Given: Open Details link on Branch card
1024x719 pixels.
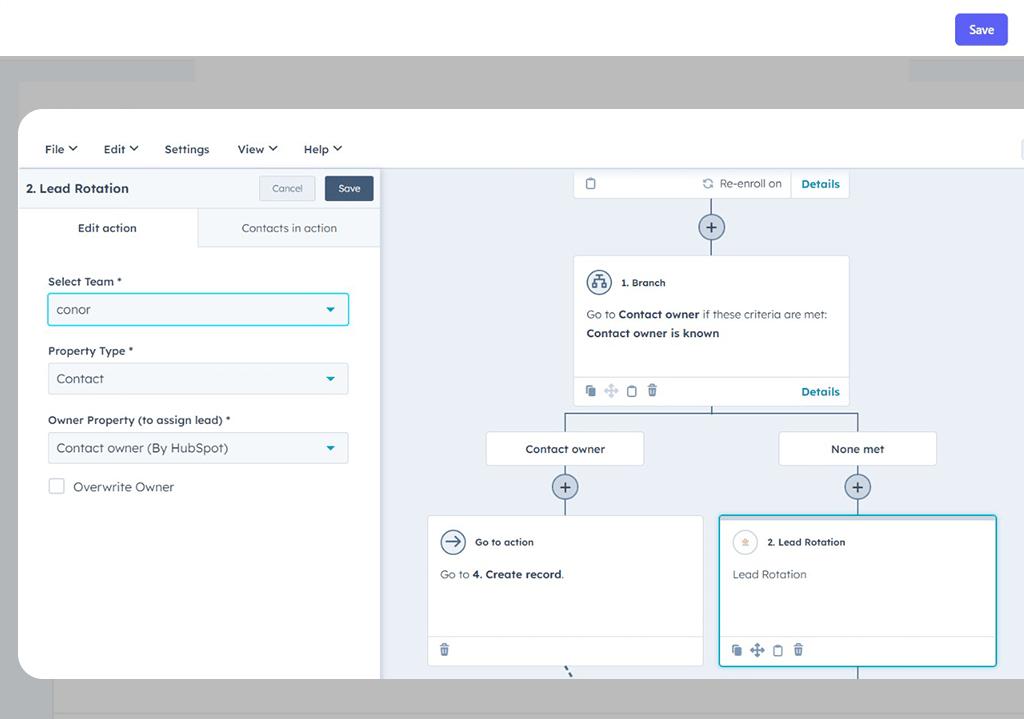Looking at the screenshot, I should (x=820, y=392).
